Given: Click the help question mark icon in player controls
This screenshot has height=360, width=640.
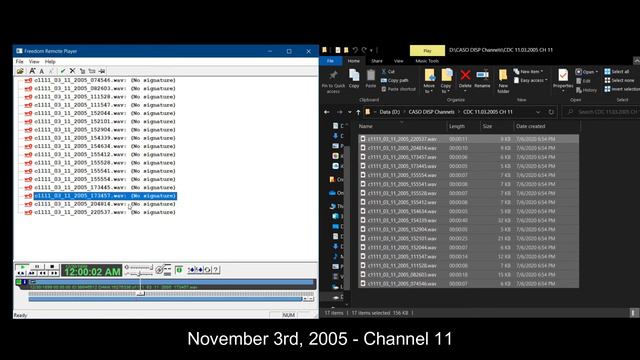Looking at the screenshot, I should tap(216, 270).
